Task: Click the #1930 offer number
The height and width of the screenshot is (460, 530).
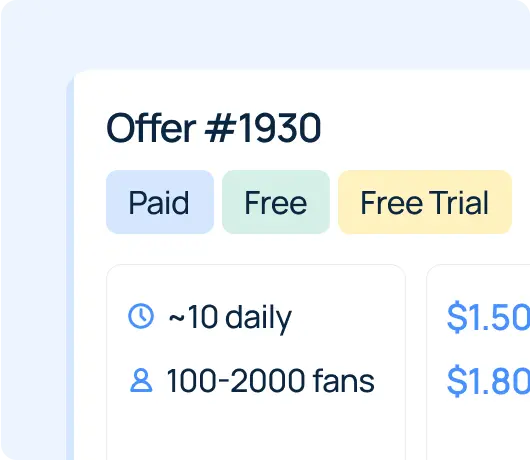Action: 263,128
